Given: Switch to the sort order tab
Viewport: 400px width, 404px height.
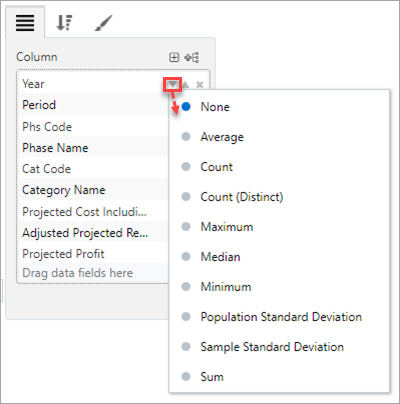Looking at the screenshot, I should (x=64, y=23).
